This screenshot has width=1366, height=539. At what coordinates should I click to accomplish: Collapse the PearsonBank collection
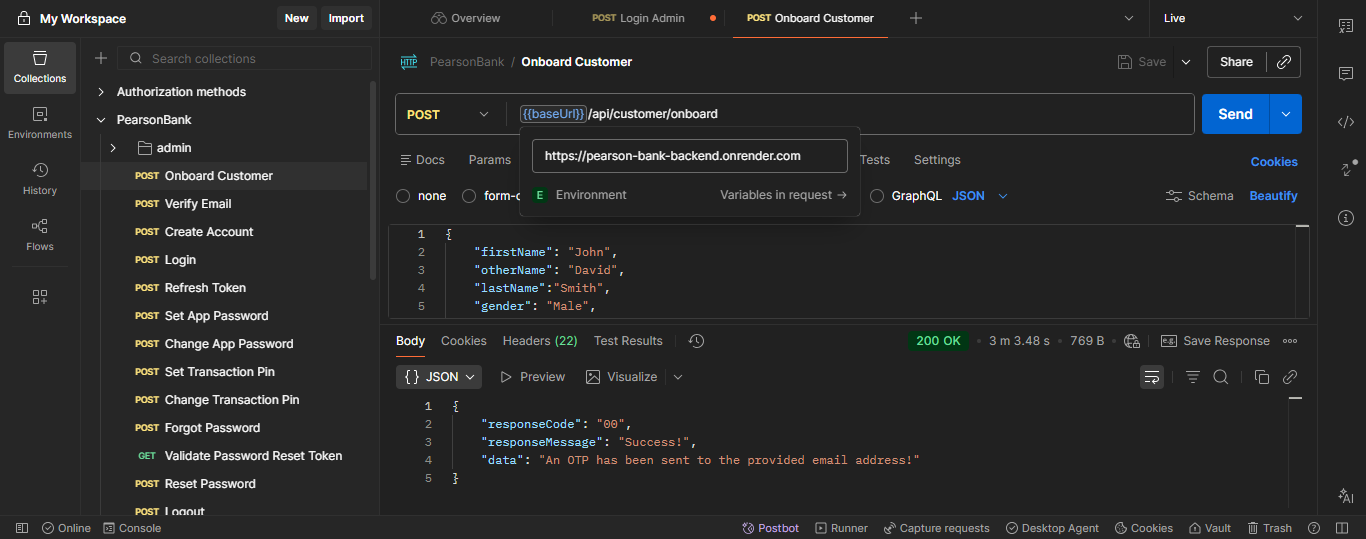pyautogui.click(x=101, y=120)
